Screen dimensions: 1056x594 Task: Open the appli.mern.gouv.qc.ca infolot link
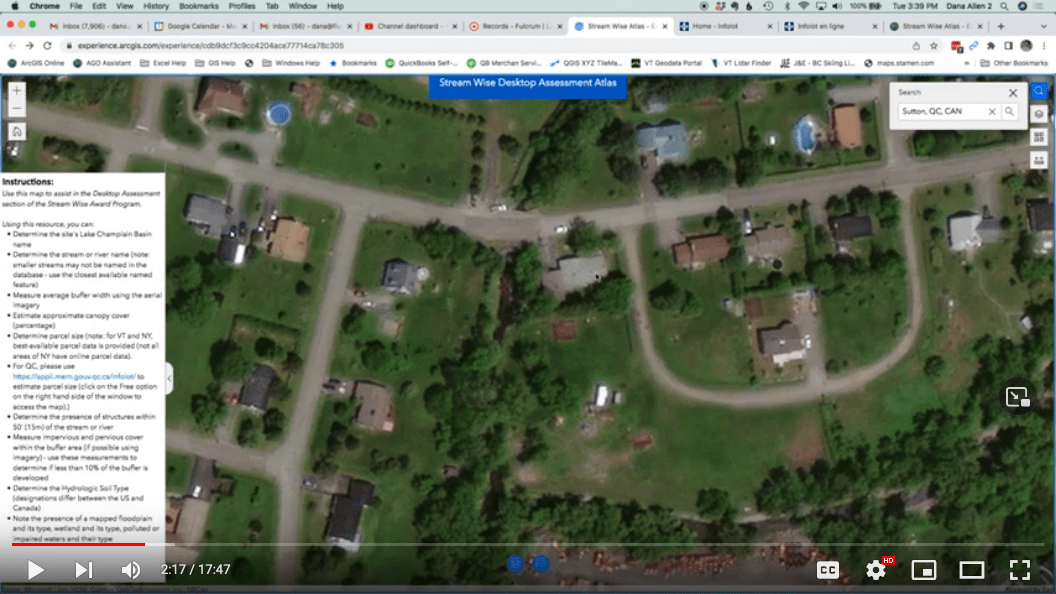click(x=73, y=376)
